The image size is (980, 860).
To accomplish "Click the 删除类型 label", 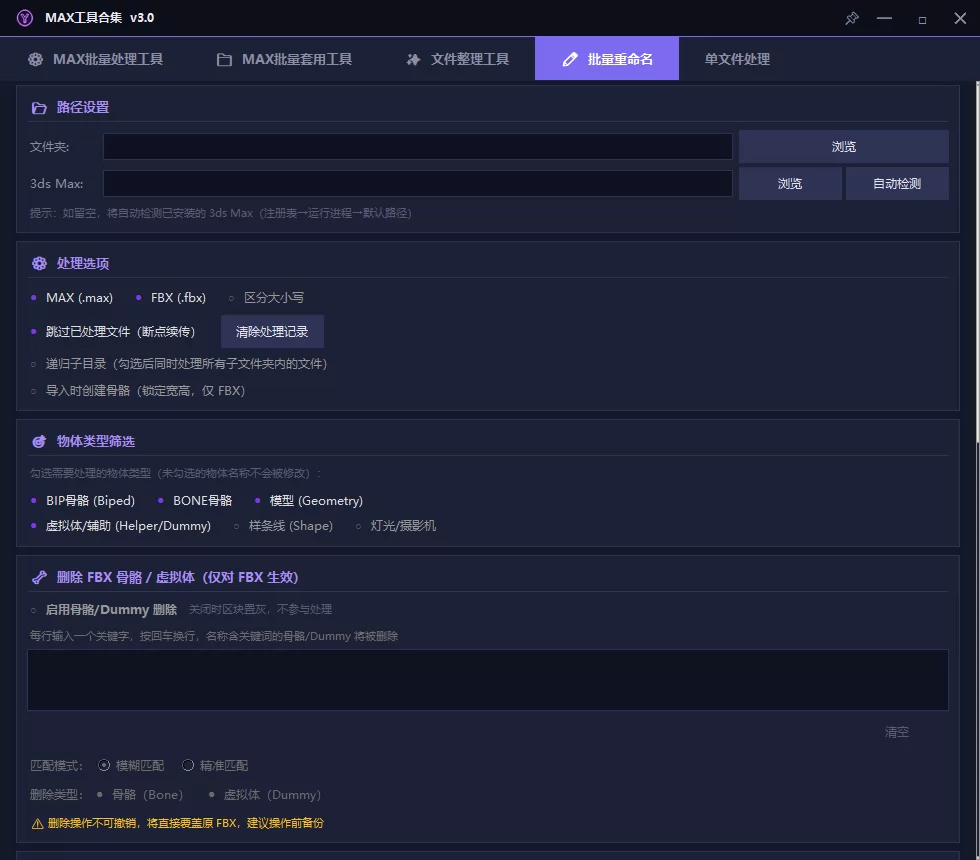I will click(56, 795).
